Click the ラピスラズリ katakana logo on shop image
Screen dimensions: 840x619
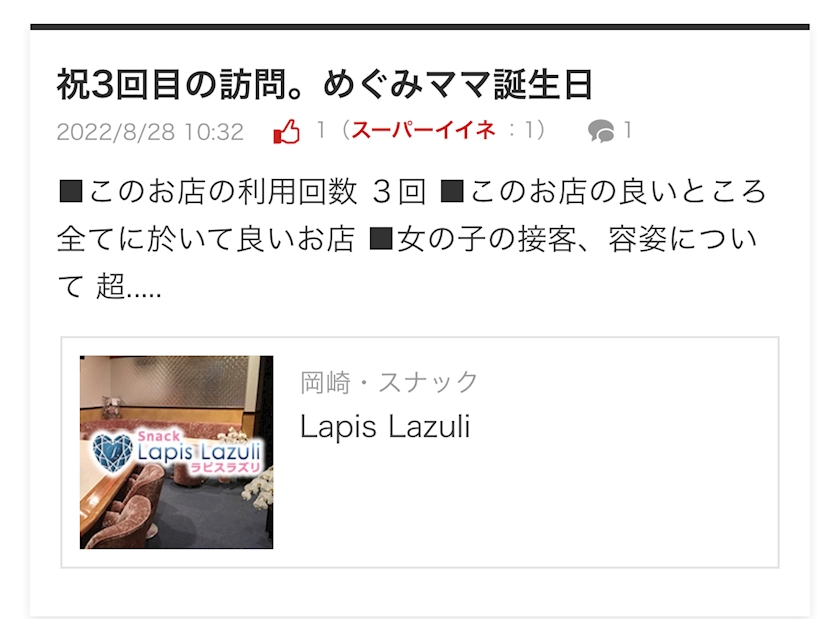(x=225, y=466)
